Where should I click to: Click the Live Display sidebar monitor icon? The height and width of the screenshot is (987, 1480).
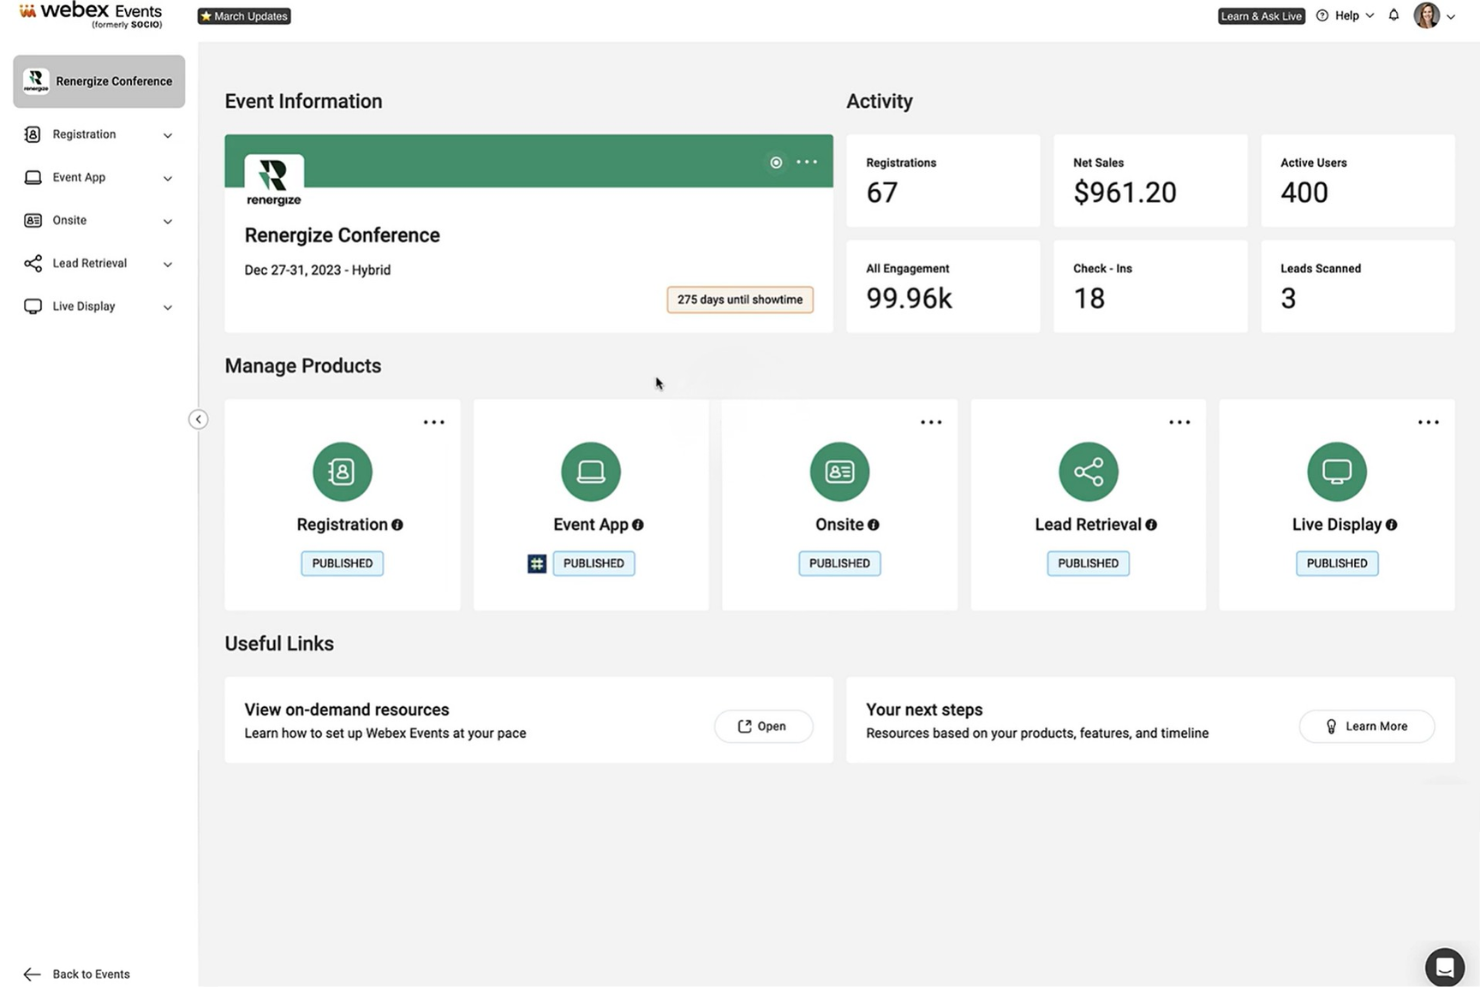pyautogui.click(x=33, y=306)
